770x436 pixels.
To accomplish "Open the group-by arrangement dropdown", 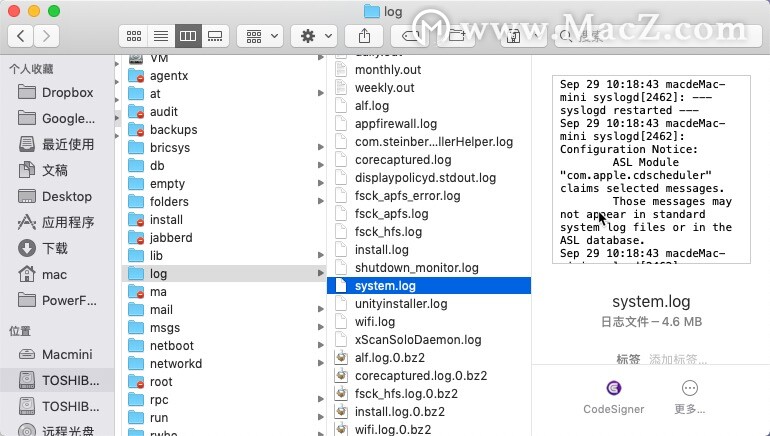I will (260, 36).
